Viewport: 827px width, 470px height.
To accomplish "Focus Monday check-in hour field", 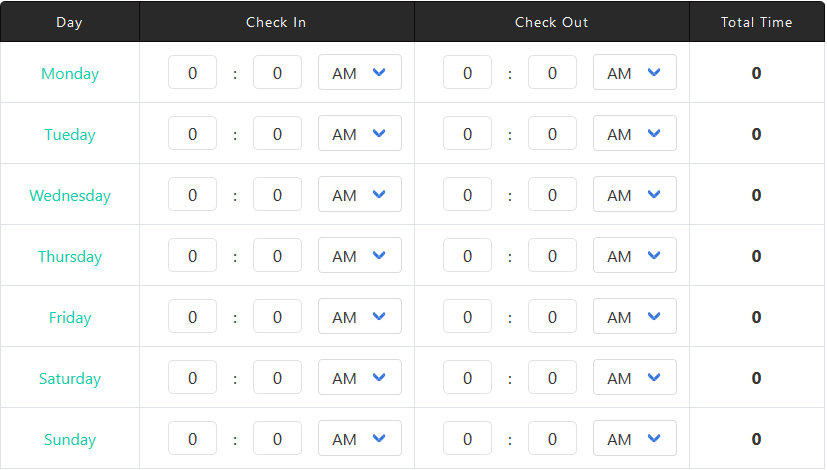I will click(193, 72).
